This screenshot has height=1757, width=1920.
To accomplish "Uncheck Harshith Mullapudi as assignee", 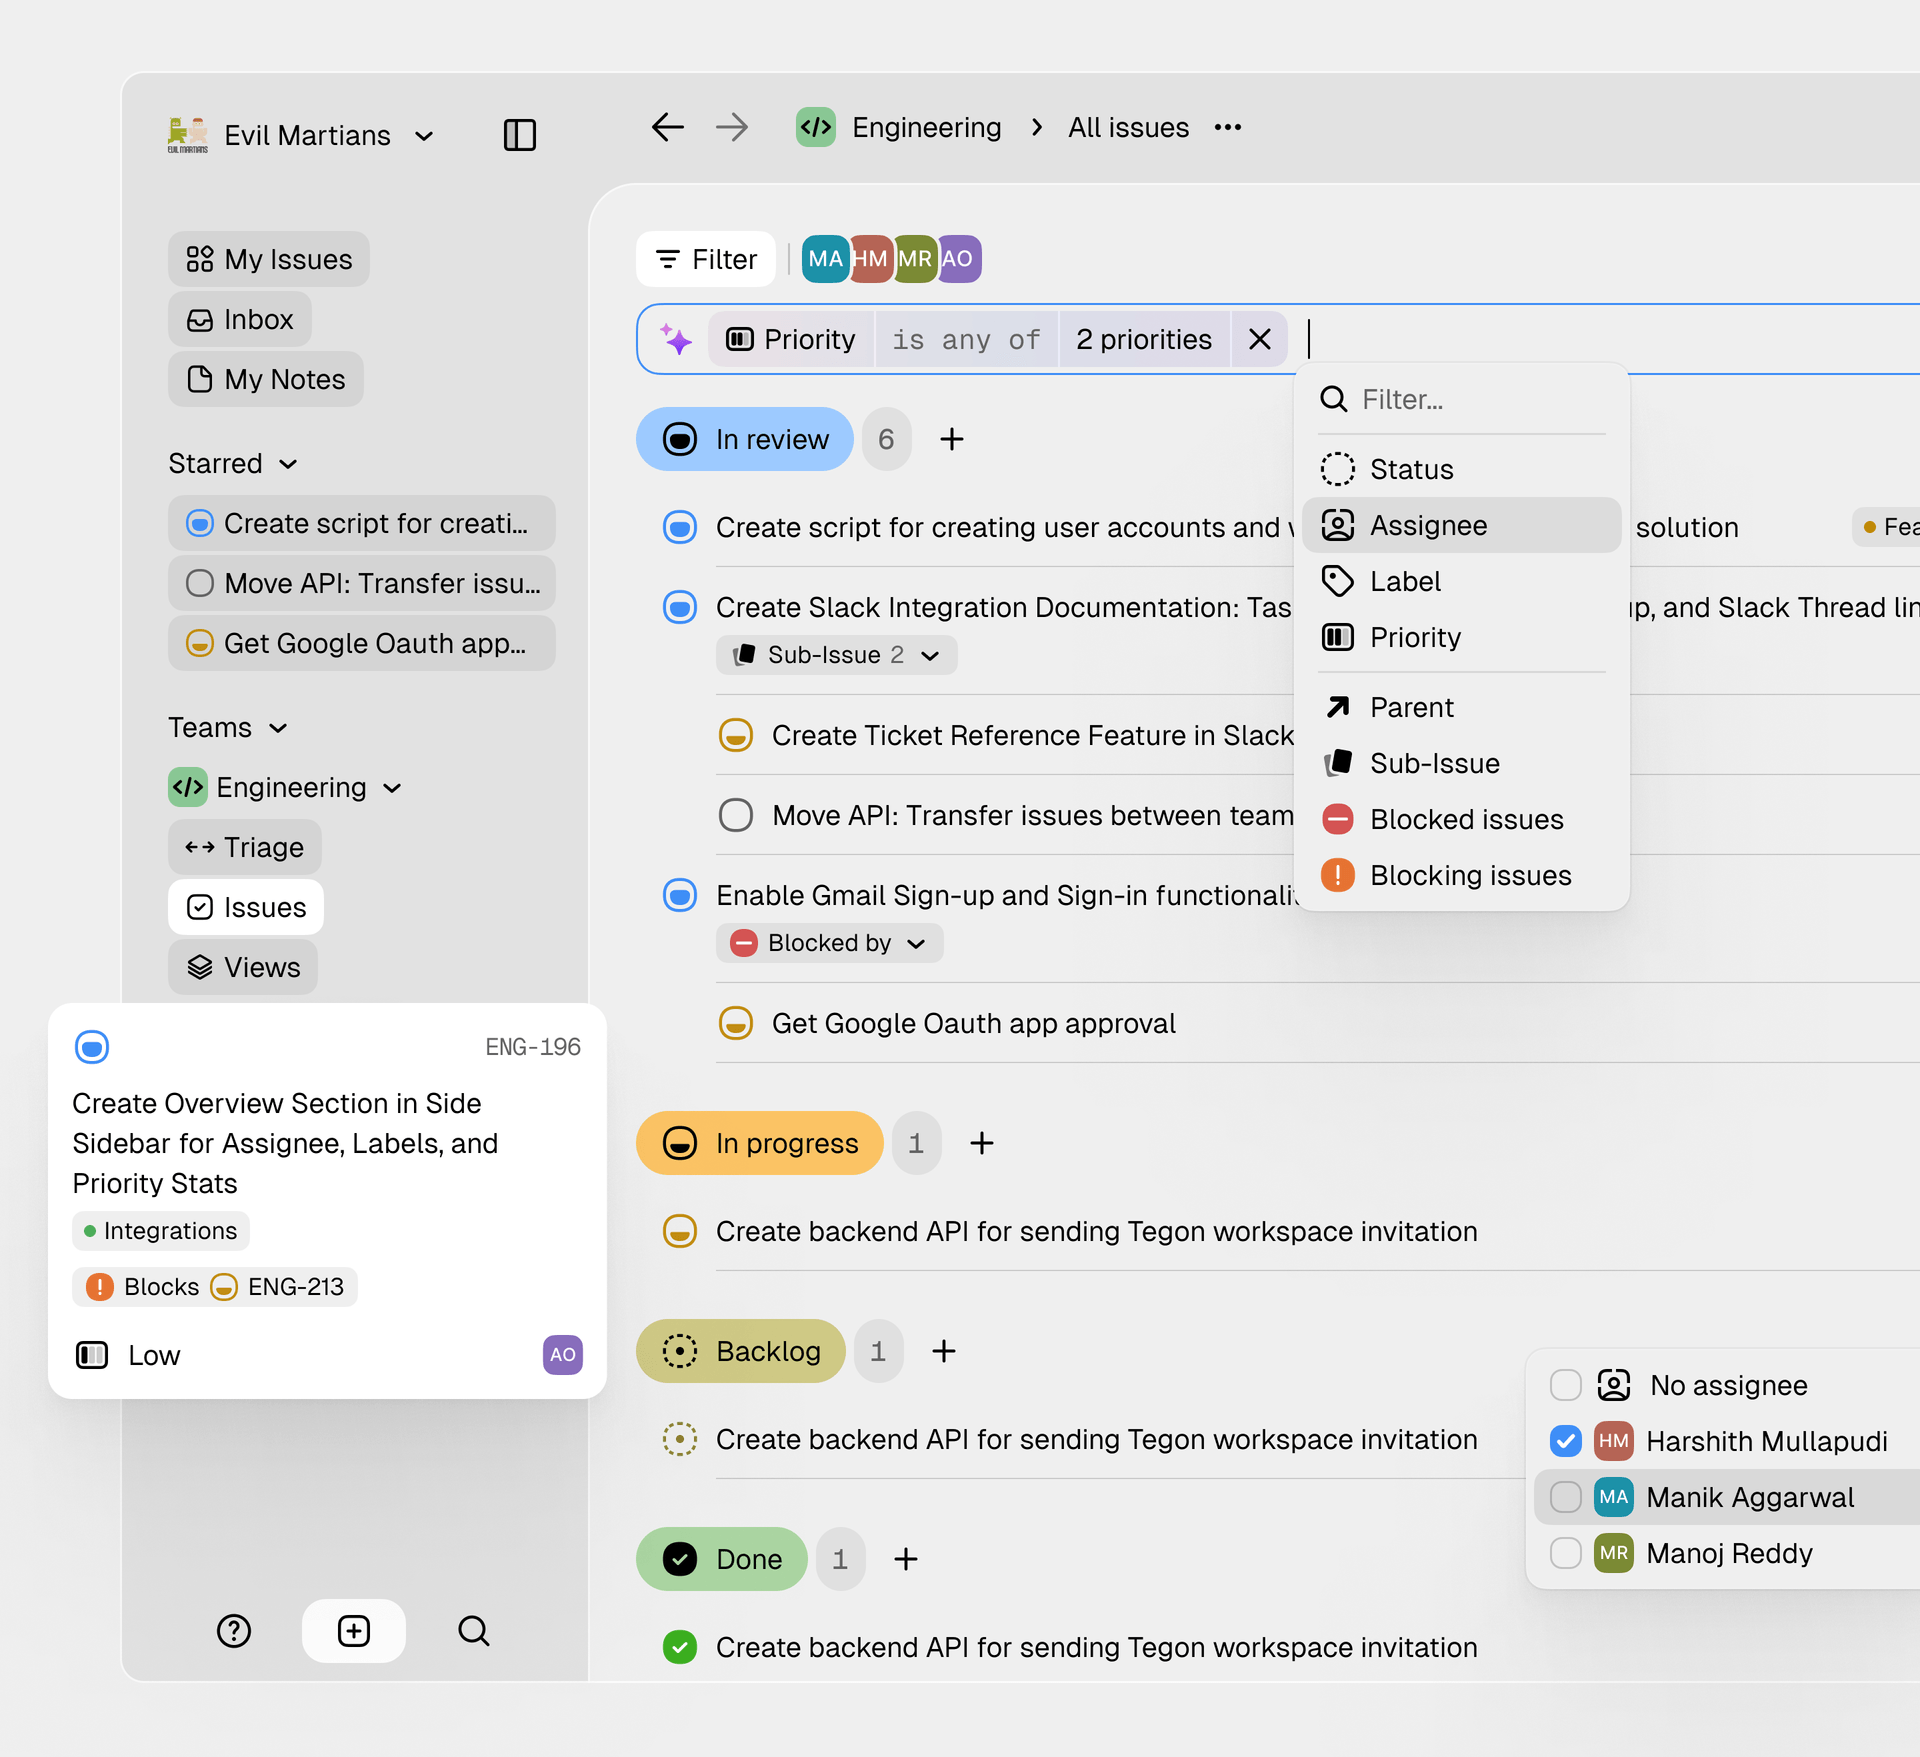I will (1565, 1441).
